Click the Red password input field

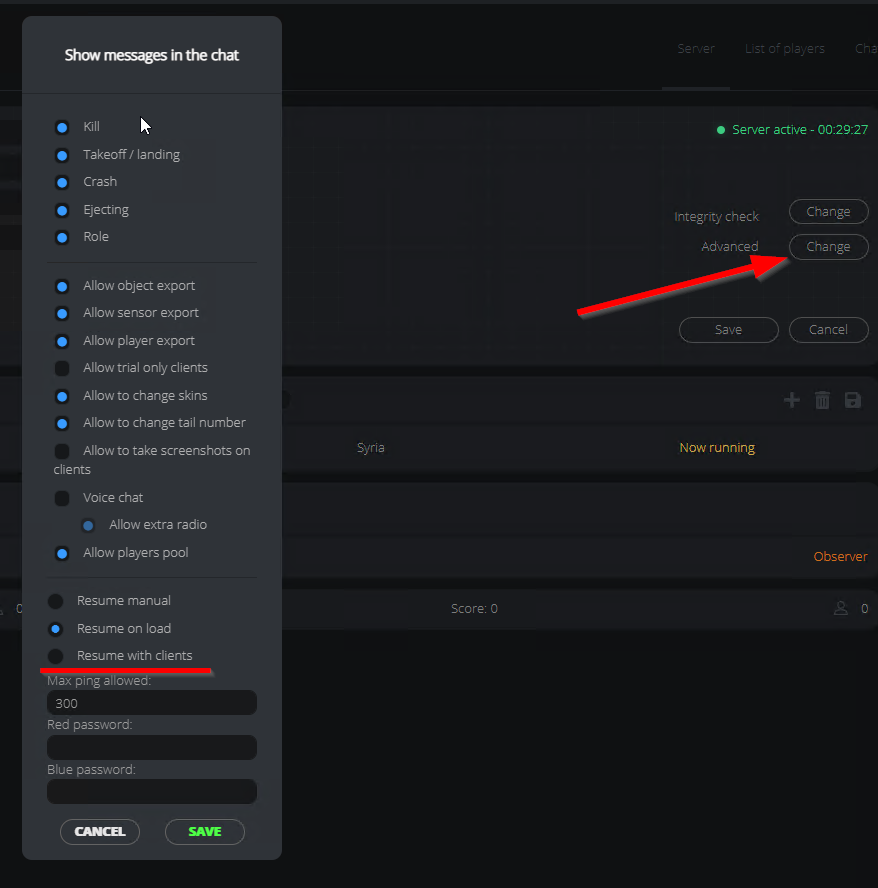(x=152, y=748)
